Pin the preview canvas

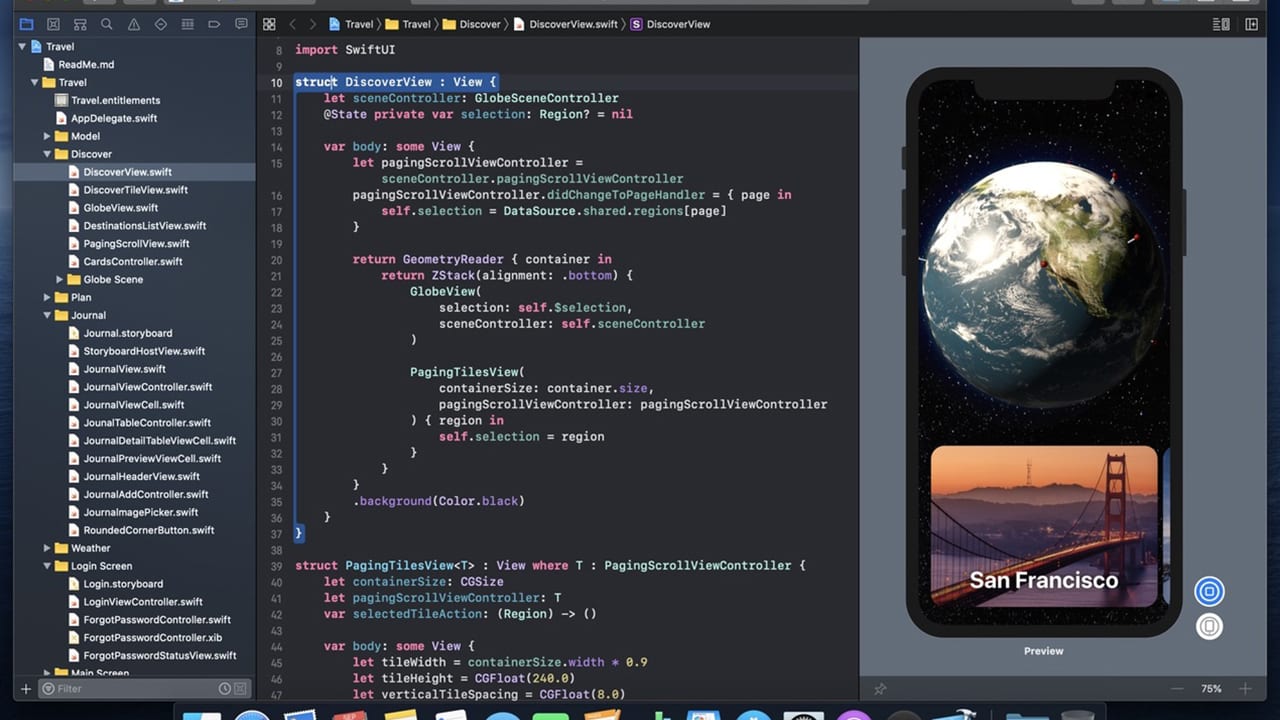click(x=880, y=689)
